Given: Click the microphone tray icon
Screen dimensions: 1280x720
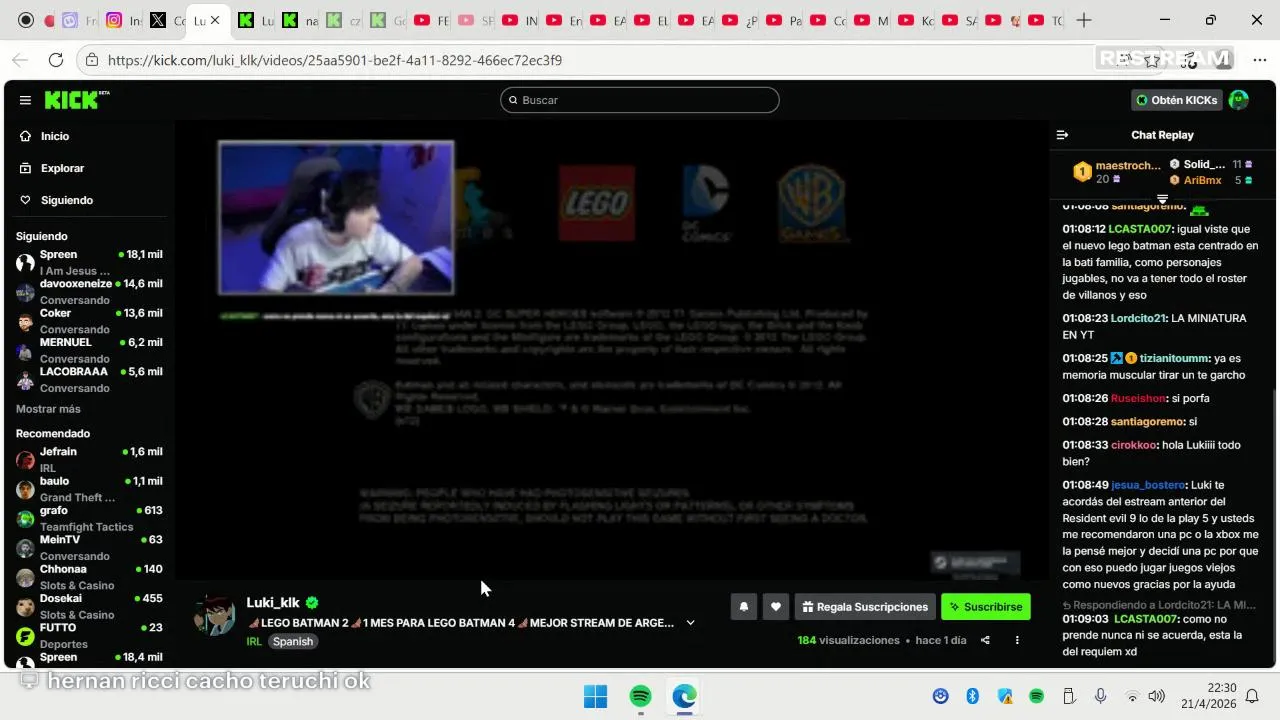Looking at the screenshot, I should 1100,696.
